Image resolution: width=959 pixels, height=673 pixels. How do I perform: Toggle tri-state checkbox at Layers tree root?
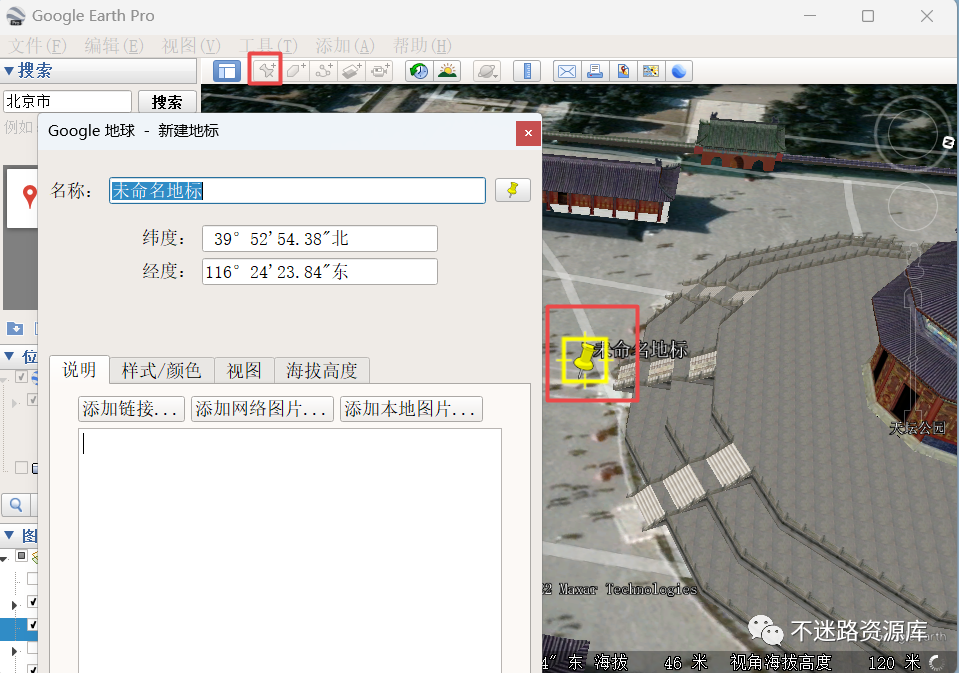[x=22, y=556]
